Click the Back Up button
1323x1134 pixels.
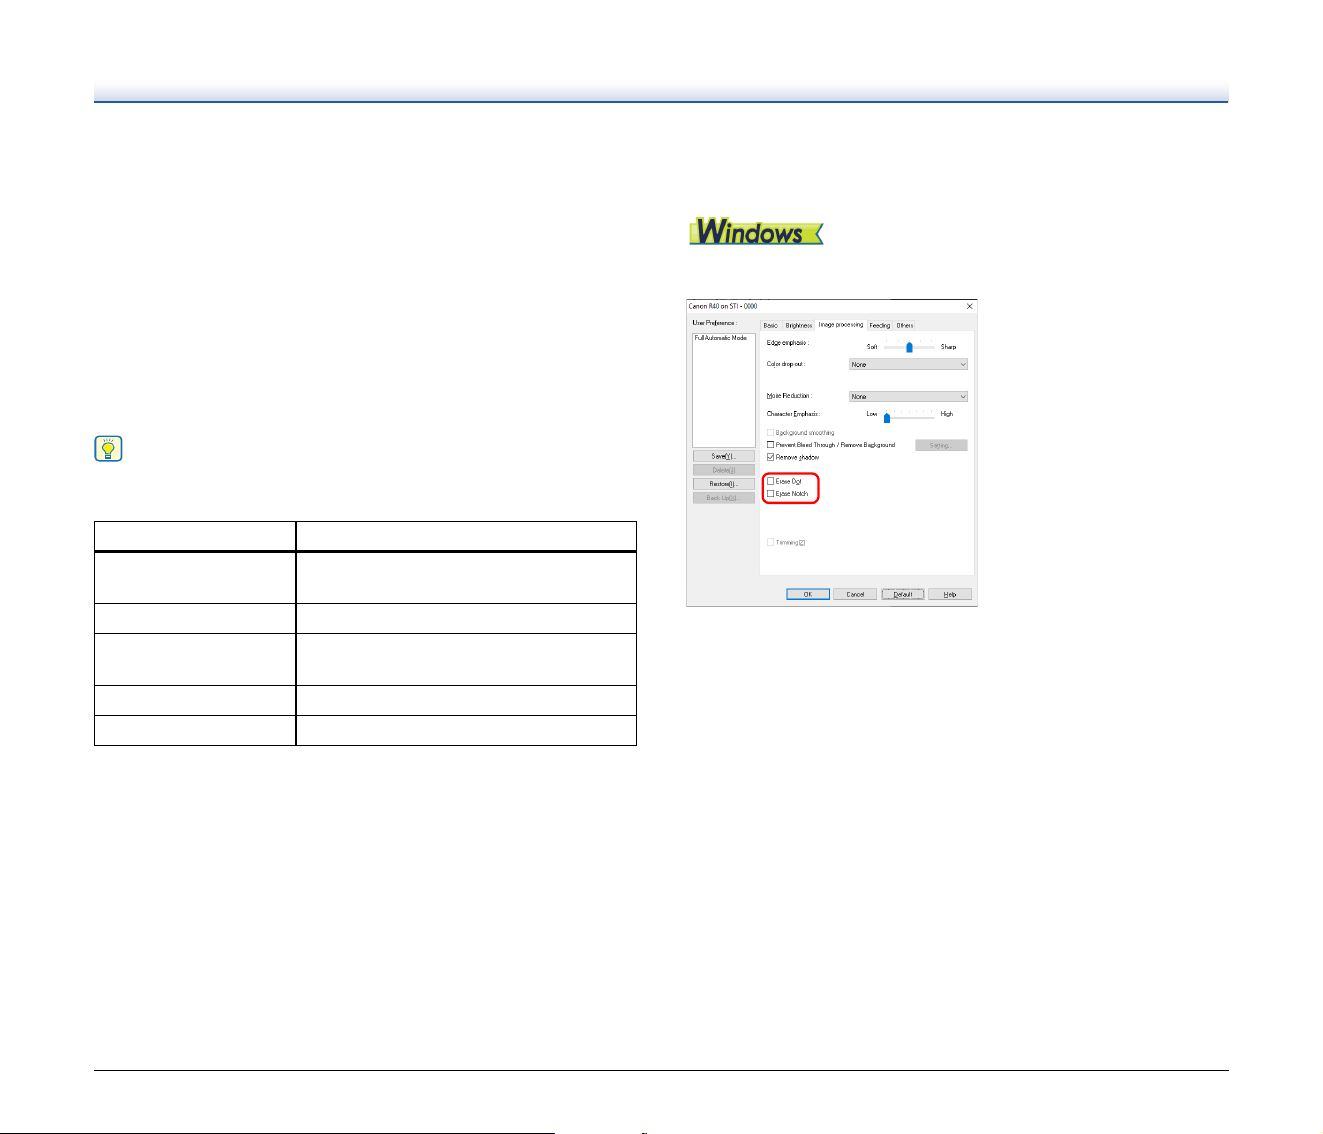pyautogui.click(x=724, y=498)
